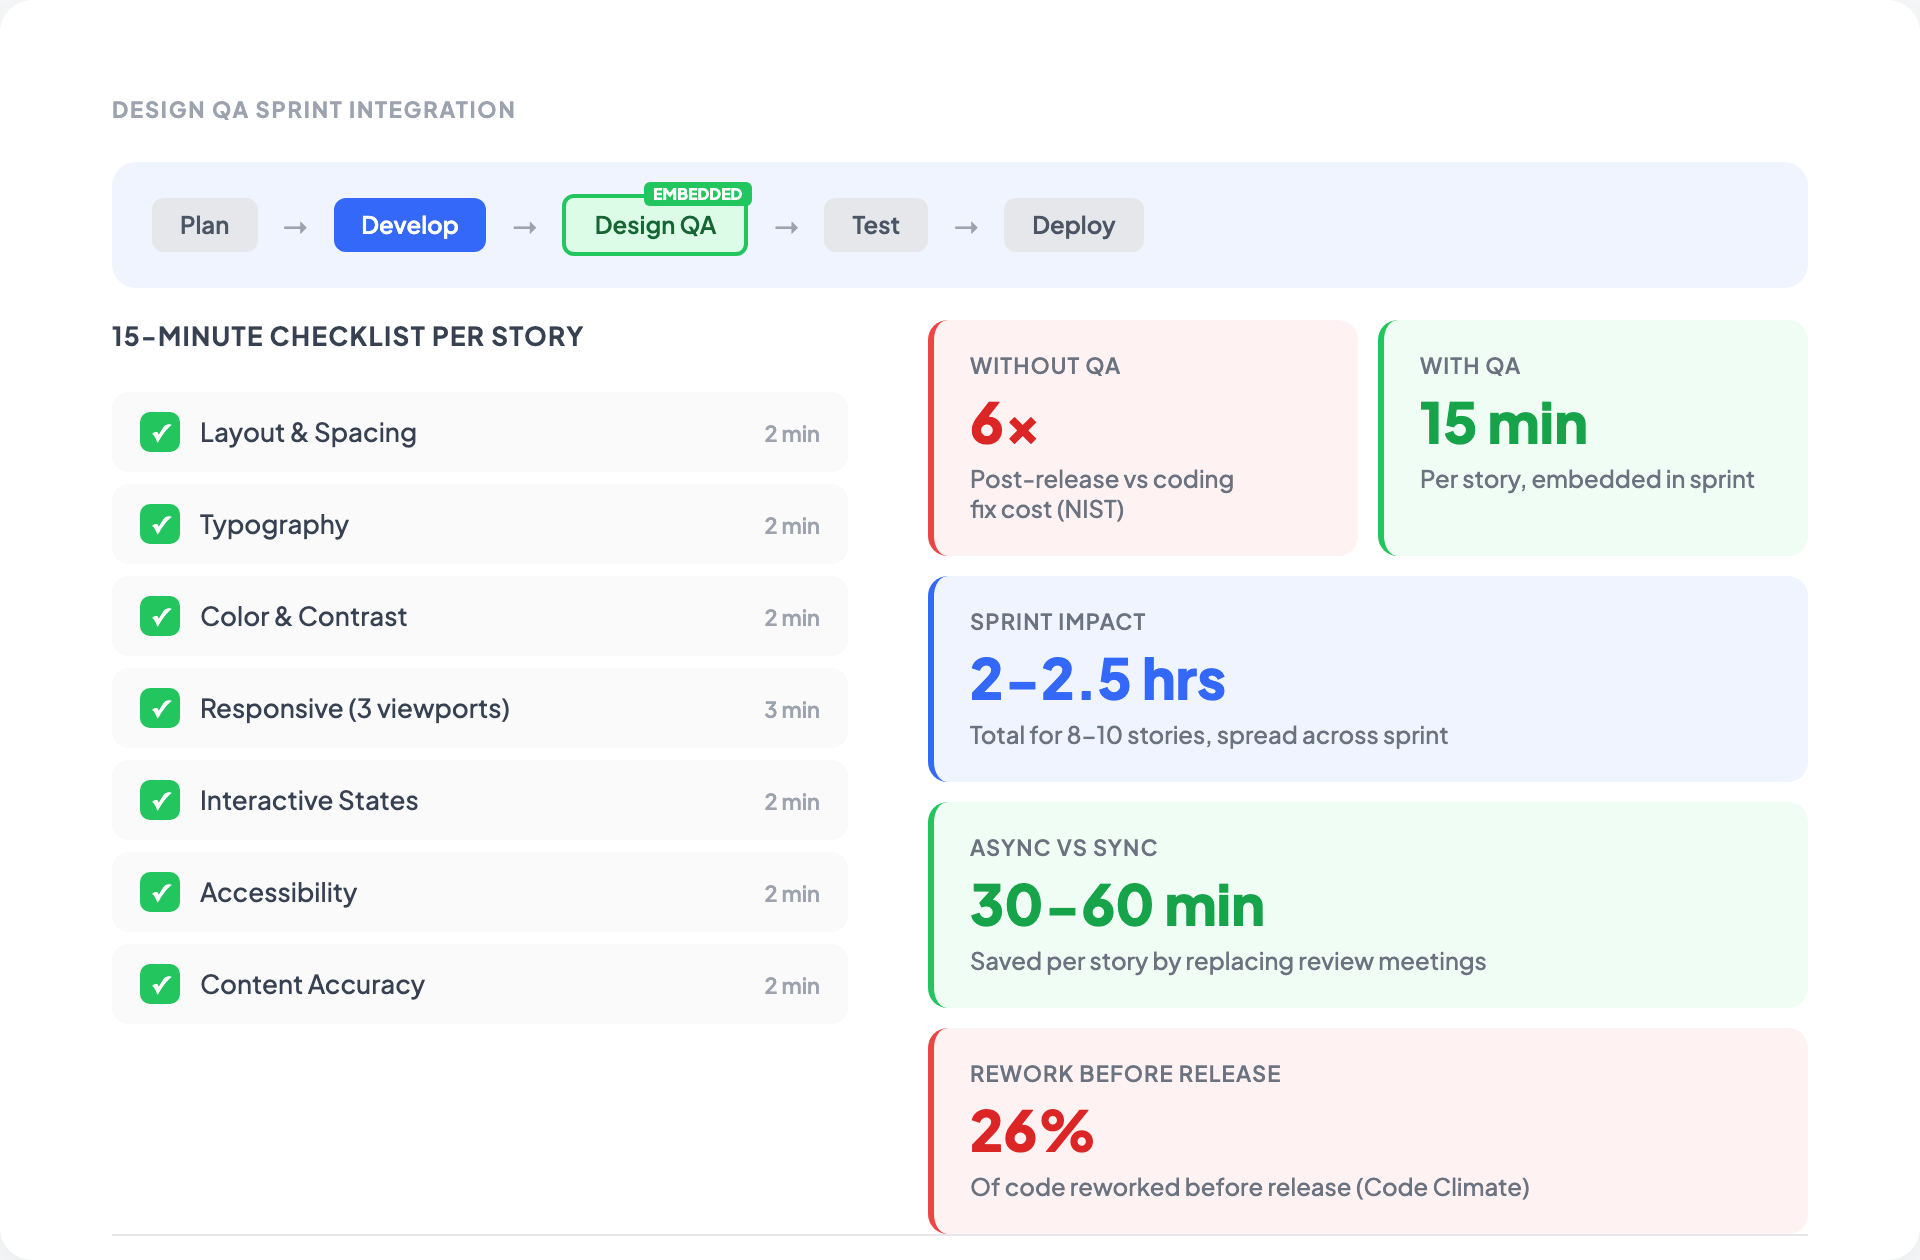This screenshot has height=1260, width=1920.
Task: Open the WITH QA 15 min card
Action: pos(1593,438)
